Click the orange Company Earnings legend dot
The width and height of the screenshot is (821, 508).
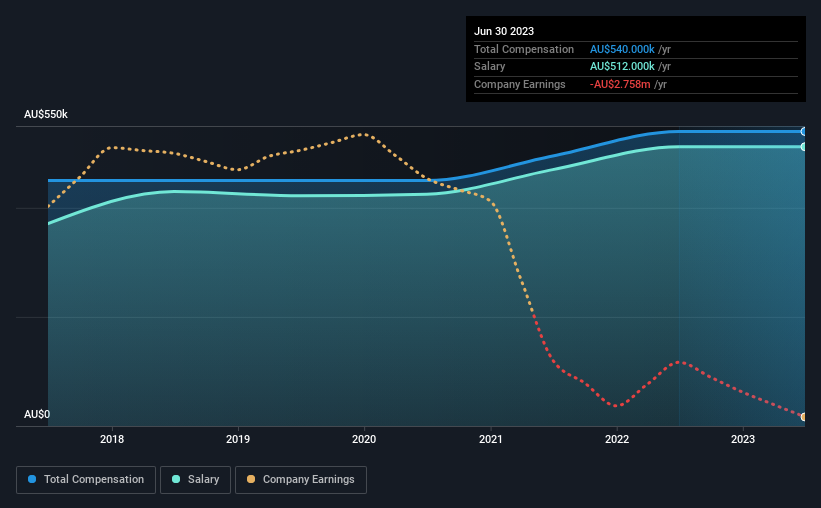[251, 479]
